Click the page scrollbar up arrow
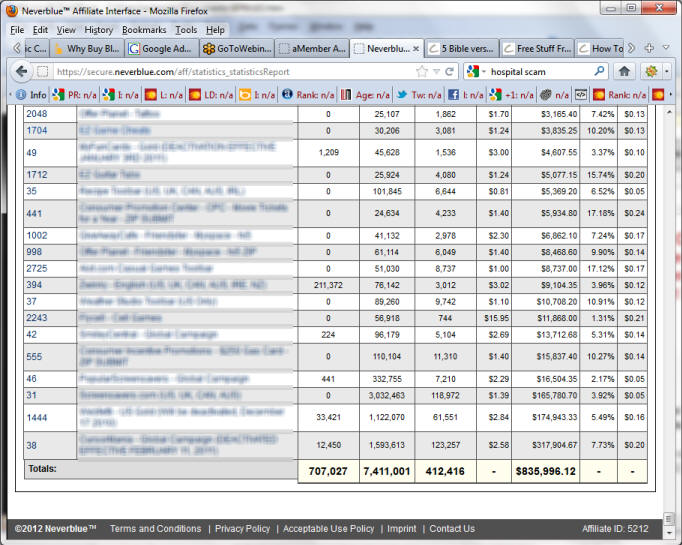This screenshot has width=682, height=545. [669, 112]
